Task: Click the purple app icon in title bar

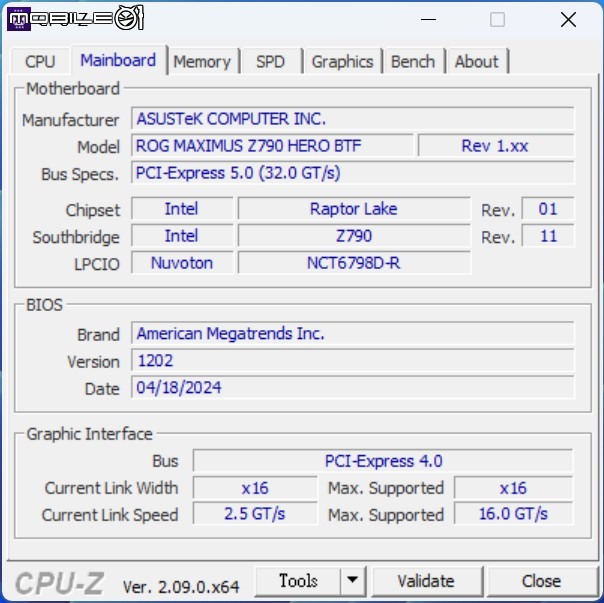Action: tap(18, 19)
